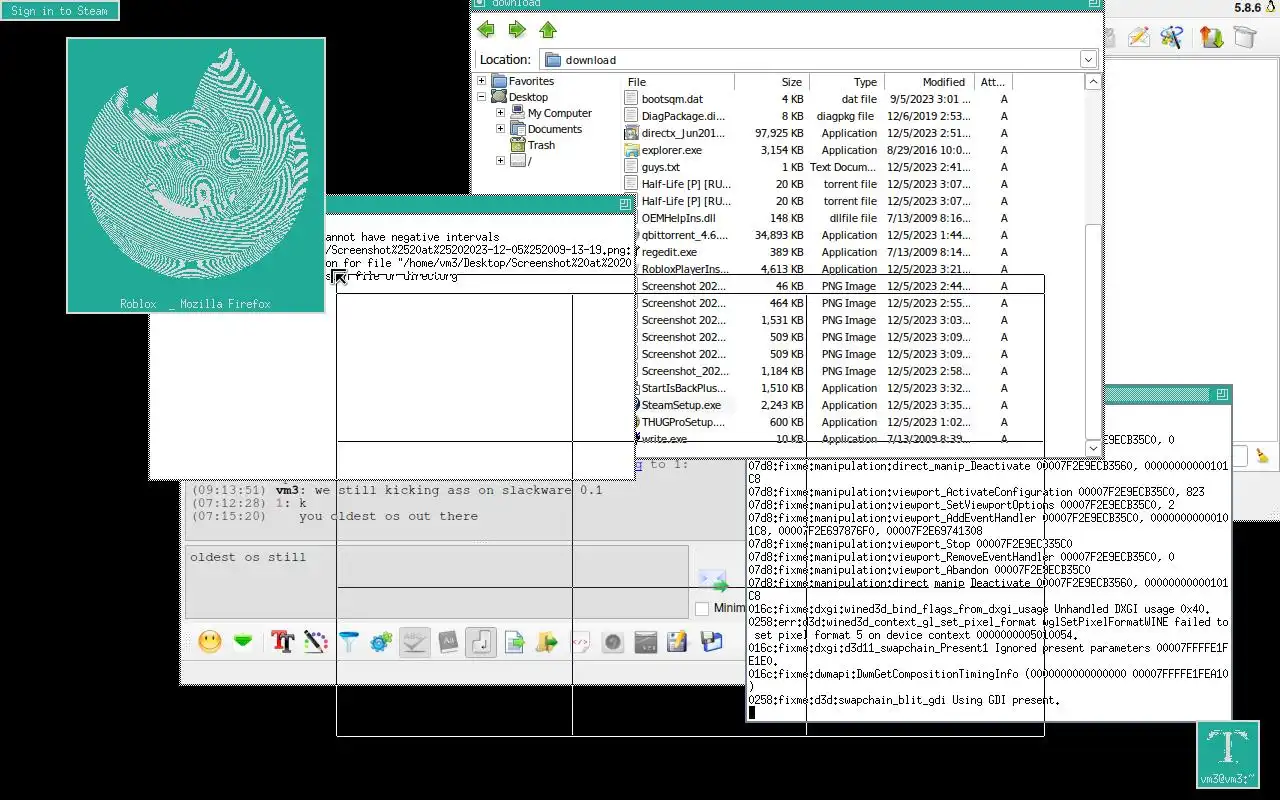Click the broom clear icon at right edge
The height and width of the screenshot is (800, 1280).
(x=1262, y=456)
